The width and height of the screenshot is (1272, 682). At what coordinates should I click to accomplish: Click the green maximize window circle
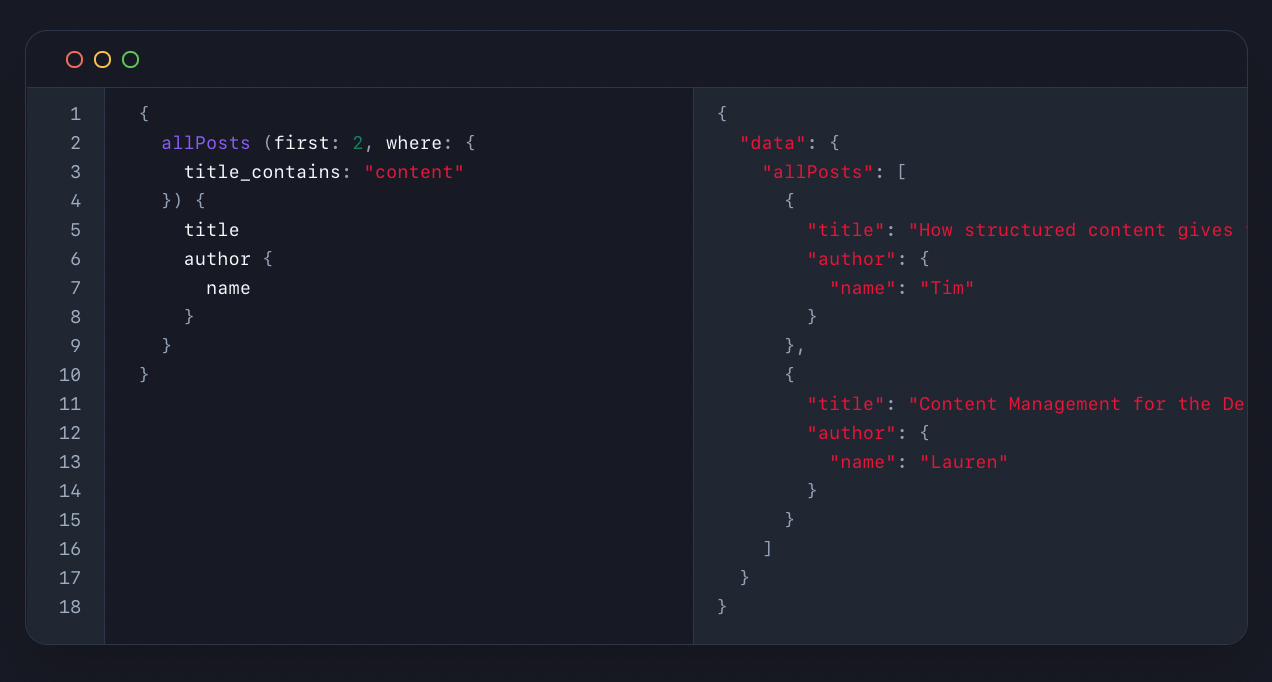pyautogui.click(x=130, y=60)
